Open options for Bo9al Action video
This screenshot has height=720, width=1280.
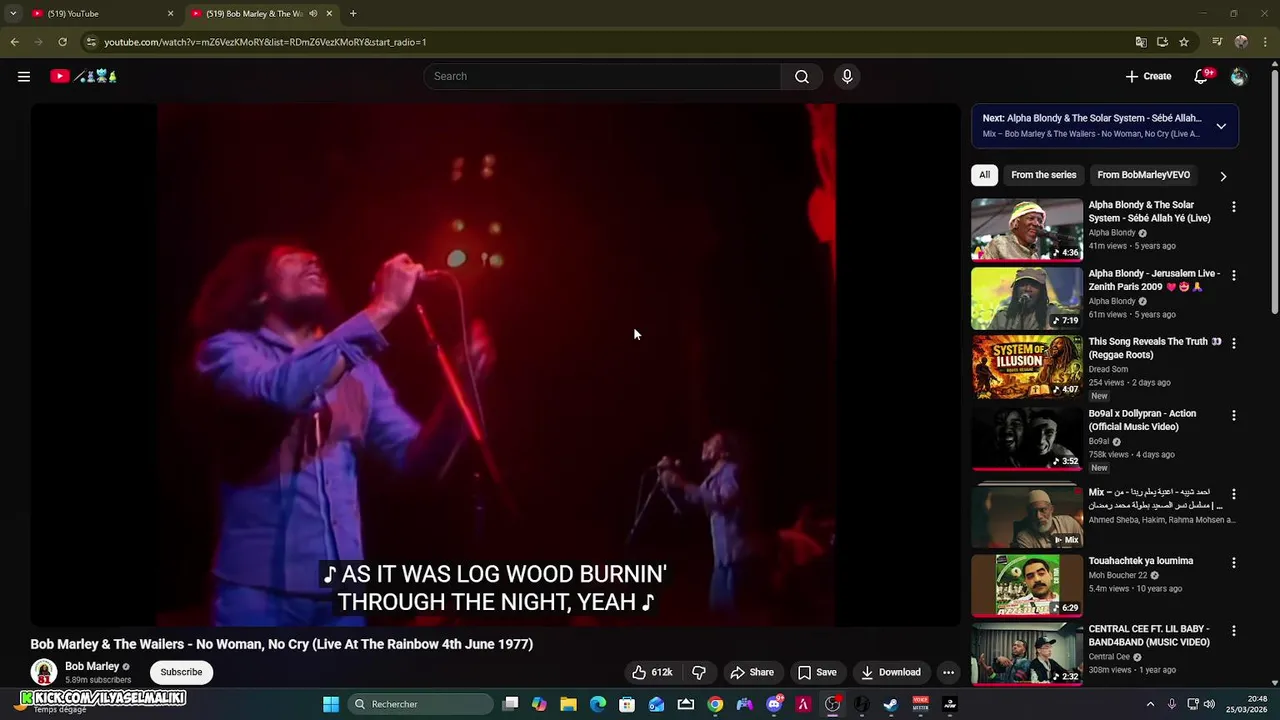(x=1233, y=415)
